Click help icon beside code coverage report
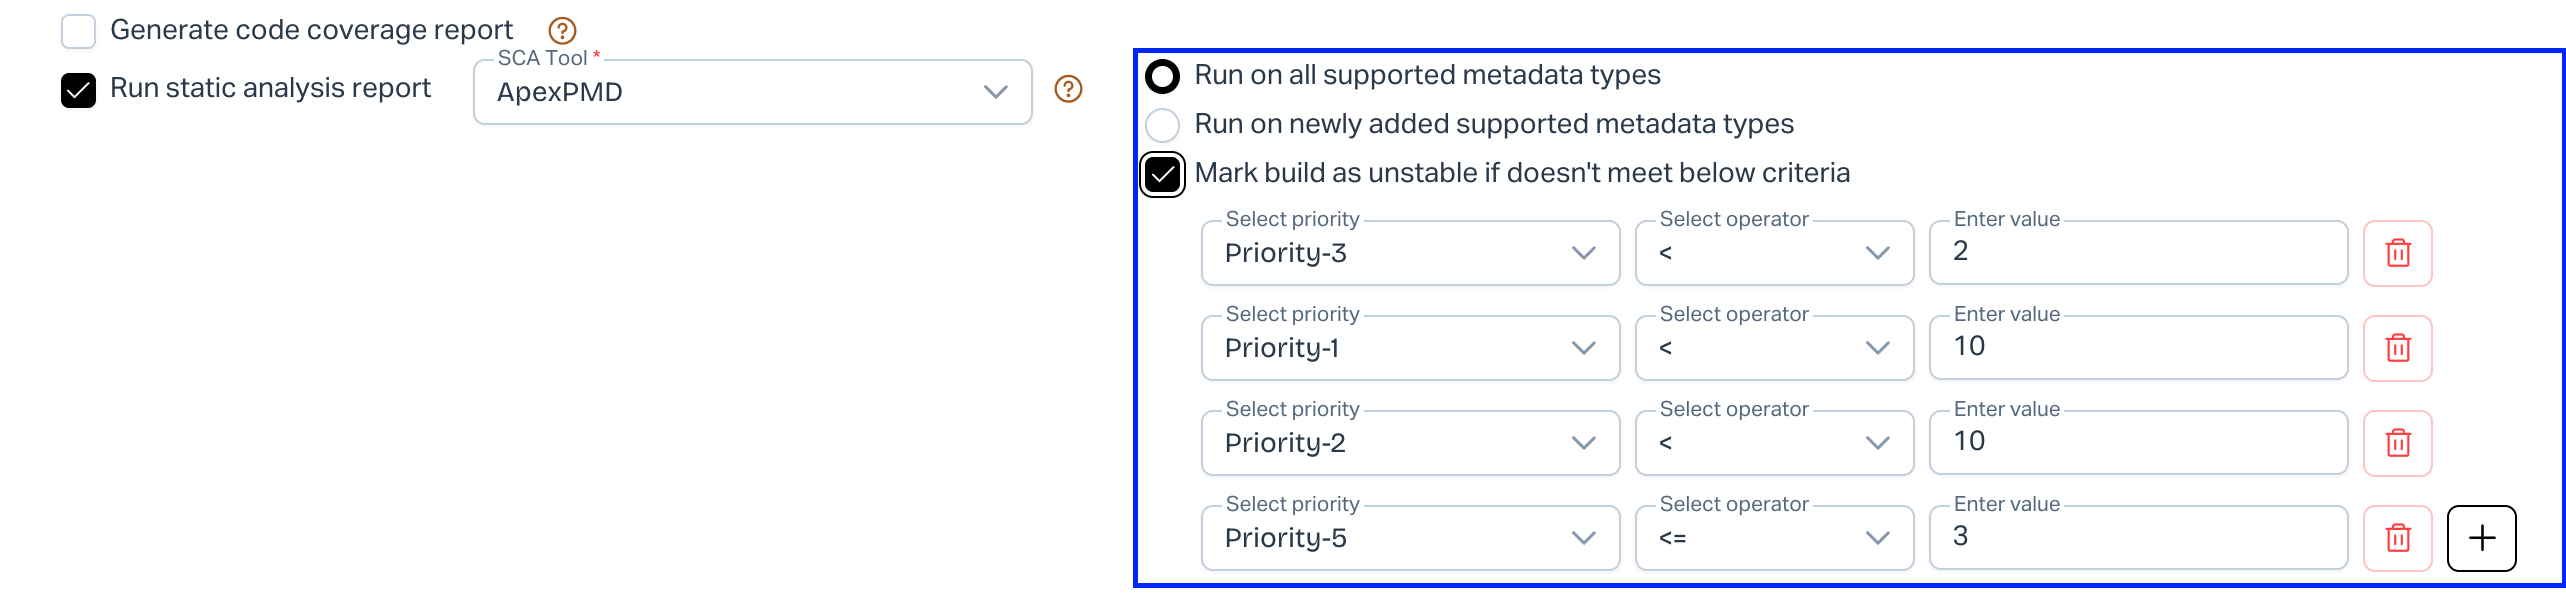Viewport: 2566px width, 604px height. [x=562, y=31]
